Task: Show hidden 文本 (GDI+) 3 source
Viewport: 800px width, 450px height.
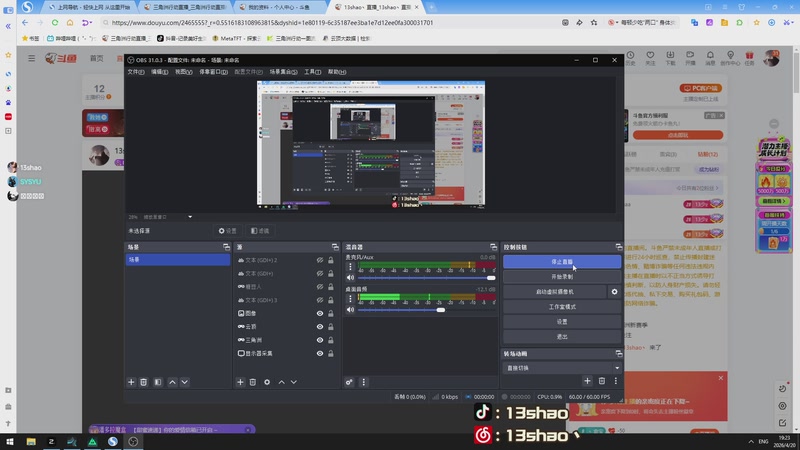Action: pos(320,300)
